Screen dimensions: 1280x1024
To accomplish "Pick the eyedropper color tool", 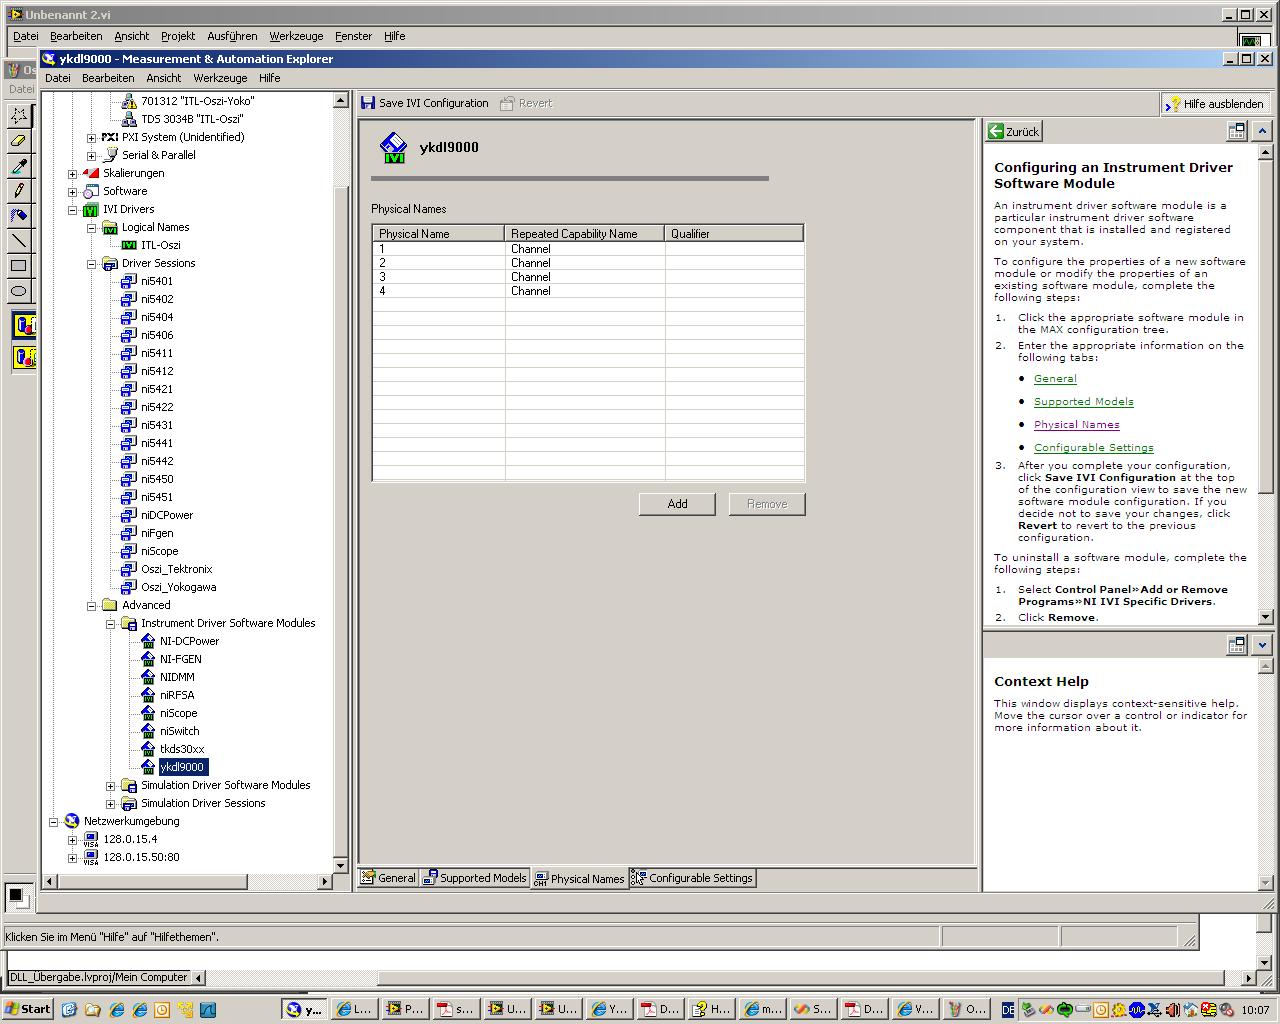I will pyautogui.click(x=18, y=166).
